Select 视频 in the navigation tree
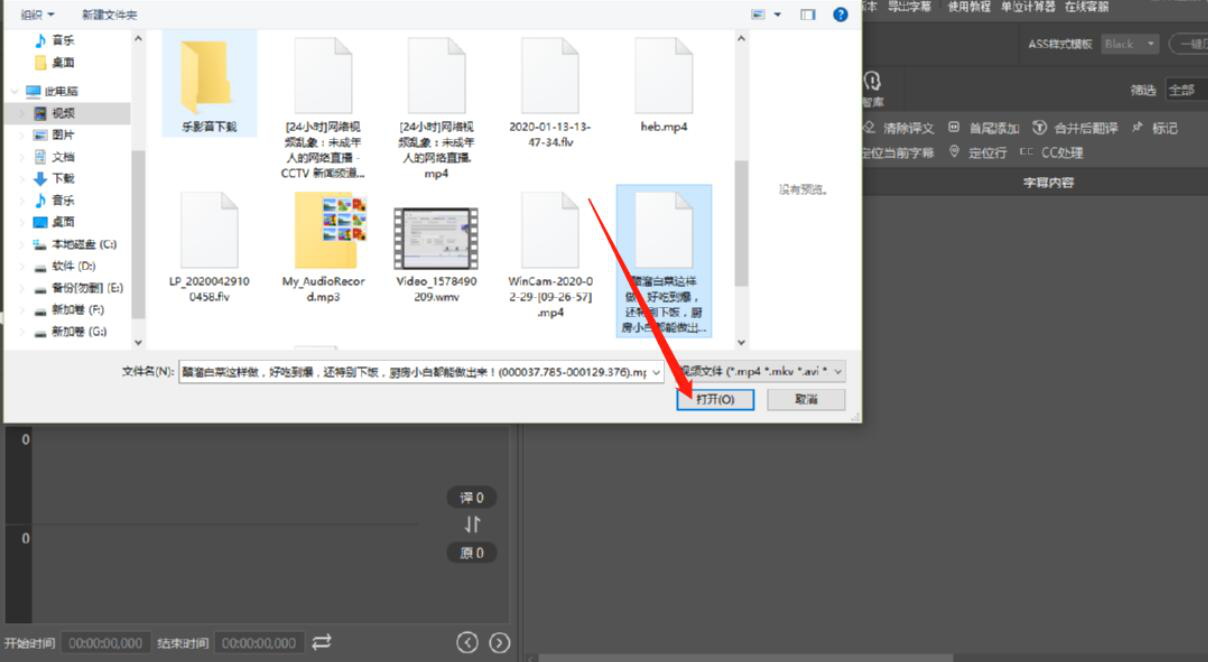 point(63,113)
